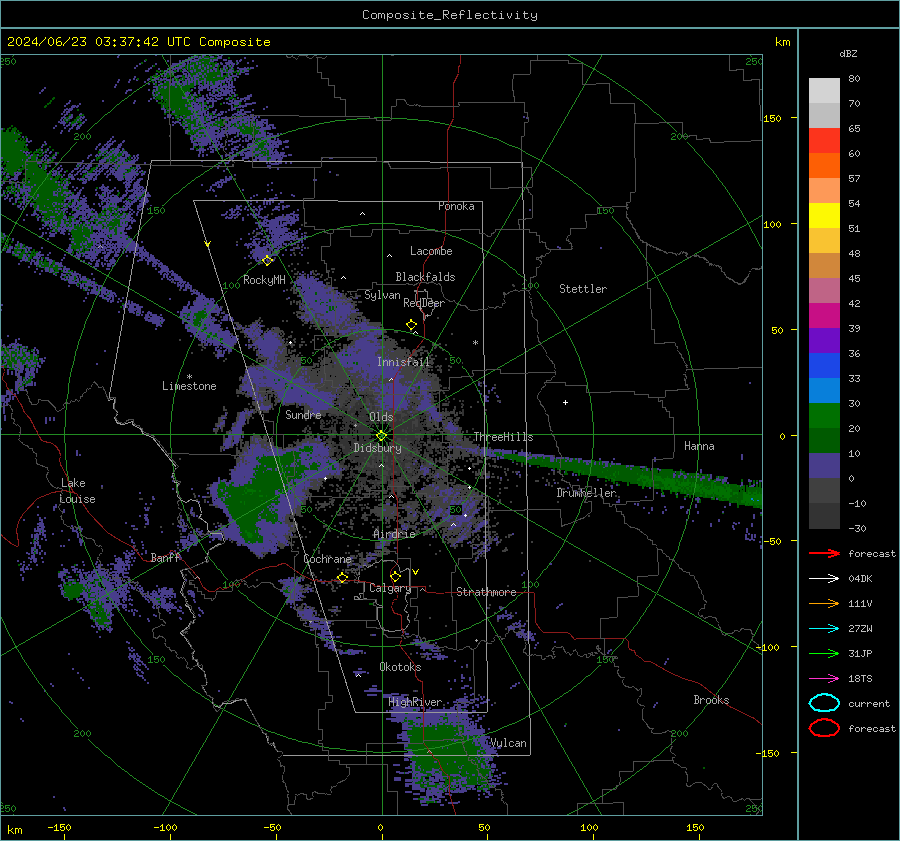The width and height of the screenshot is (900, 841).
Task: Click the -150 tick on bottom axis
Action: pos(59,827)
